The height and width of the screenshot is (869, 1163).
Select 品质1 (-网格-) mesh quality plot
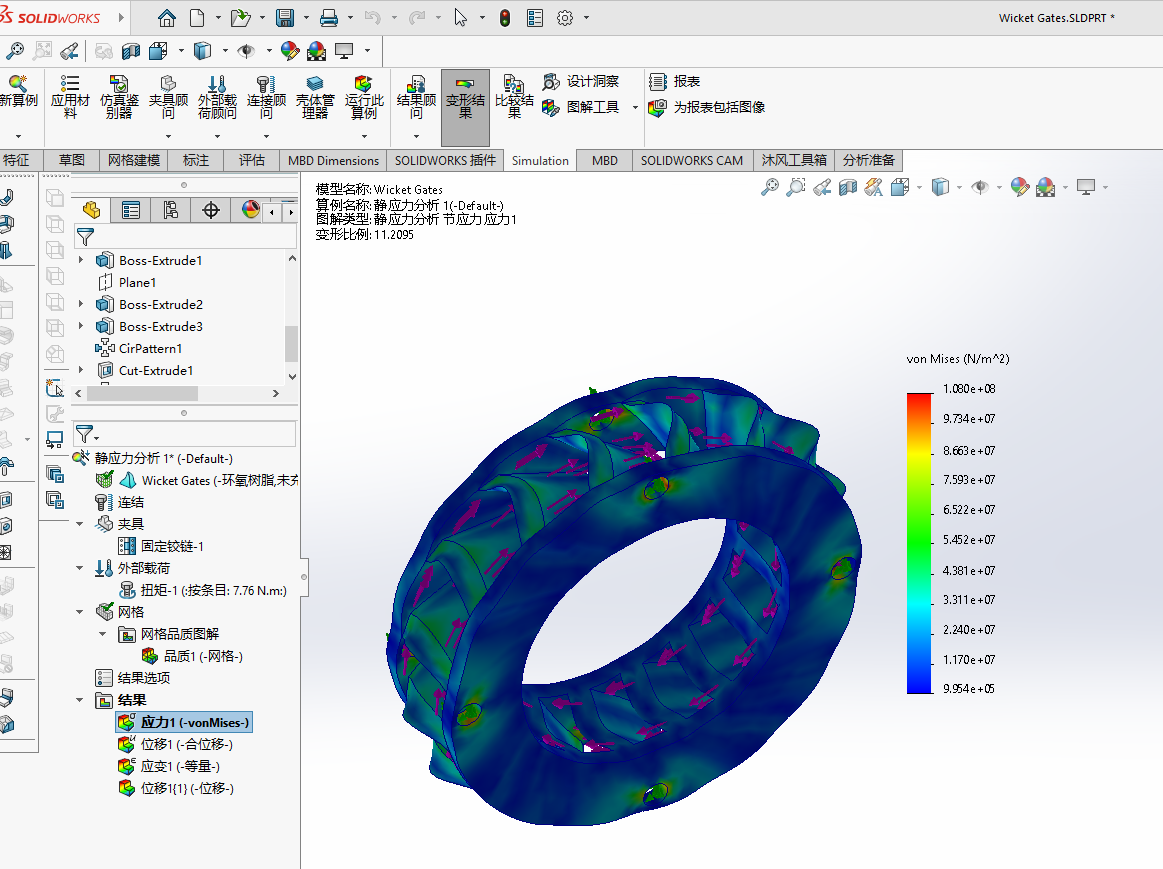click(x=192, y=656)
